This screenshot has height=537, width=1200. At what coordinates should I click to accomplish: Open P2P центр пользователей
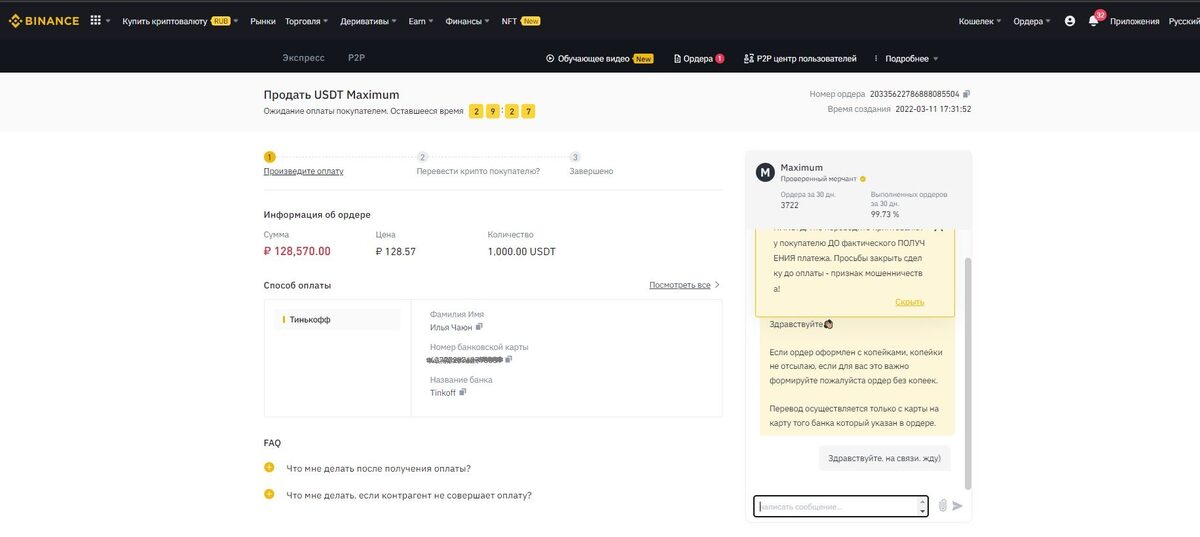[800, 58]
